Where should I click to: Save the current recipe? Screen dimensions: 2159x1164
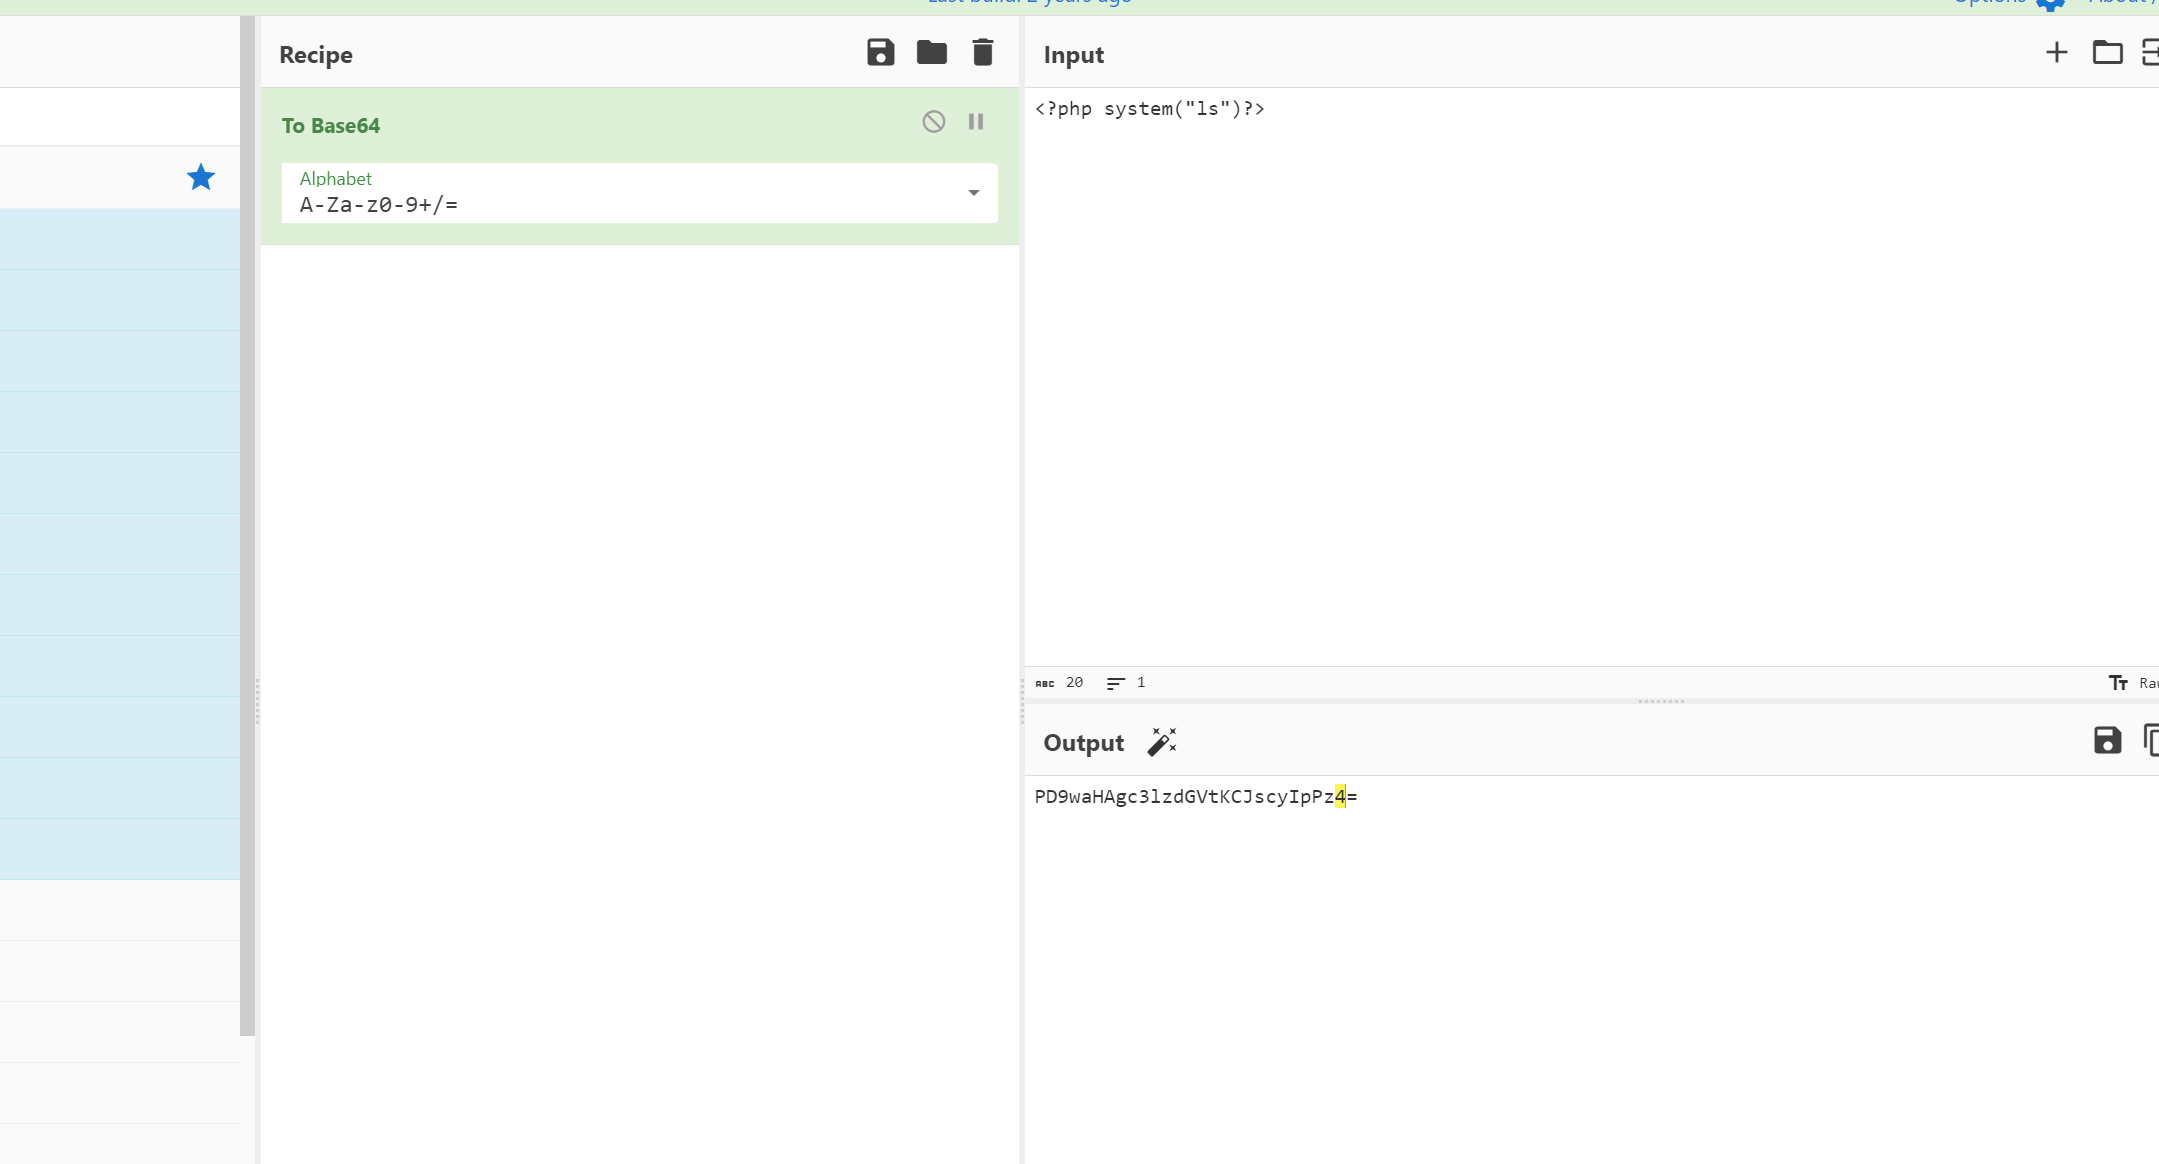click(880, 53)
